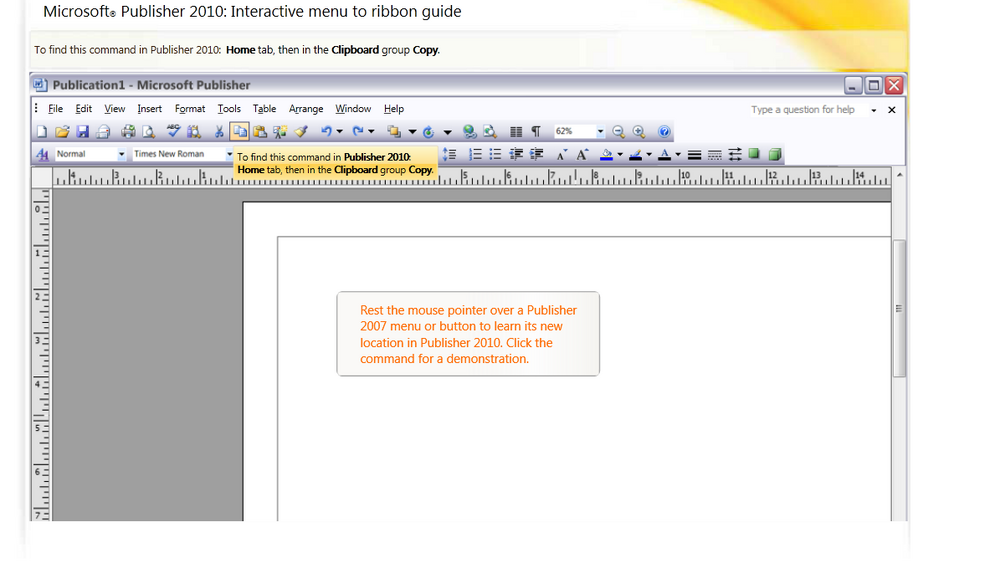Redo the action with the Redo arrow
The width and height of the screenshot is (1000, 568).
coord(358,132)
